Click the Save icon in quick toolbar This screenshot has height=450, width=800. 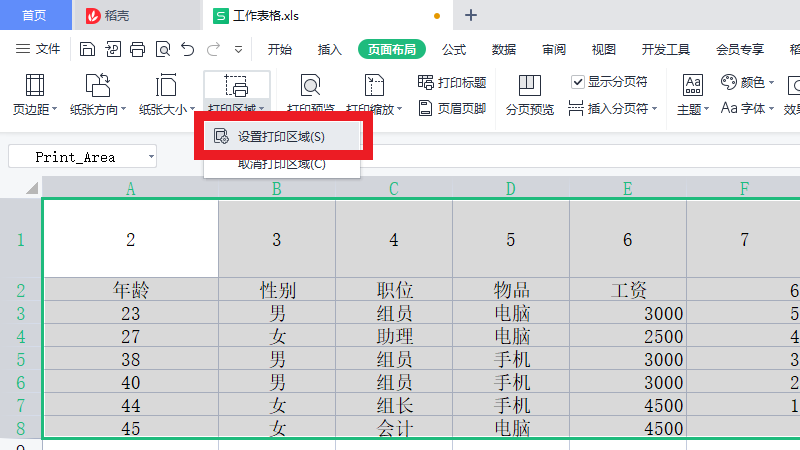click(88, 49)
